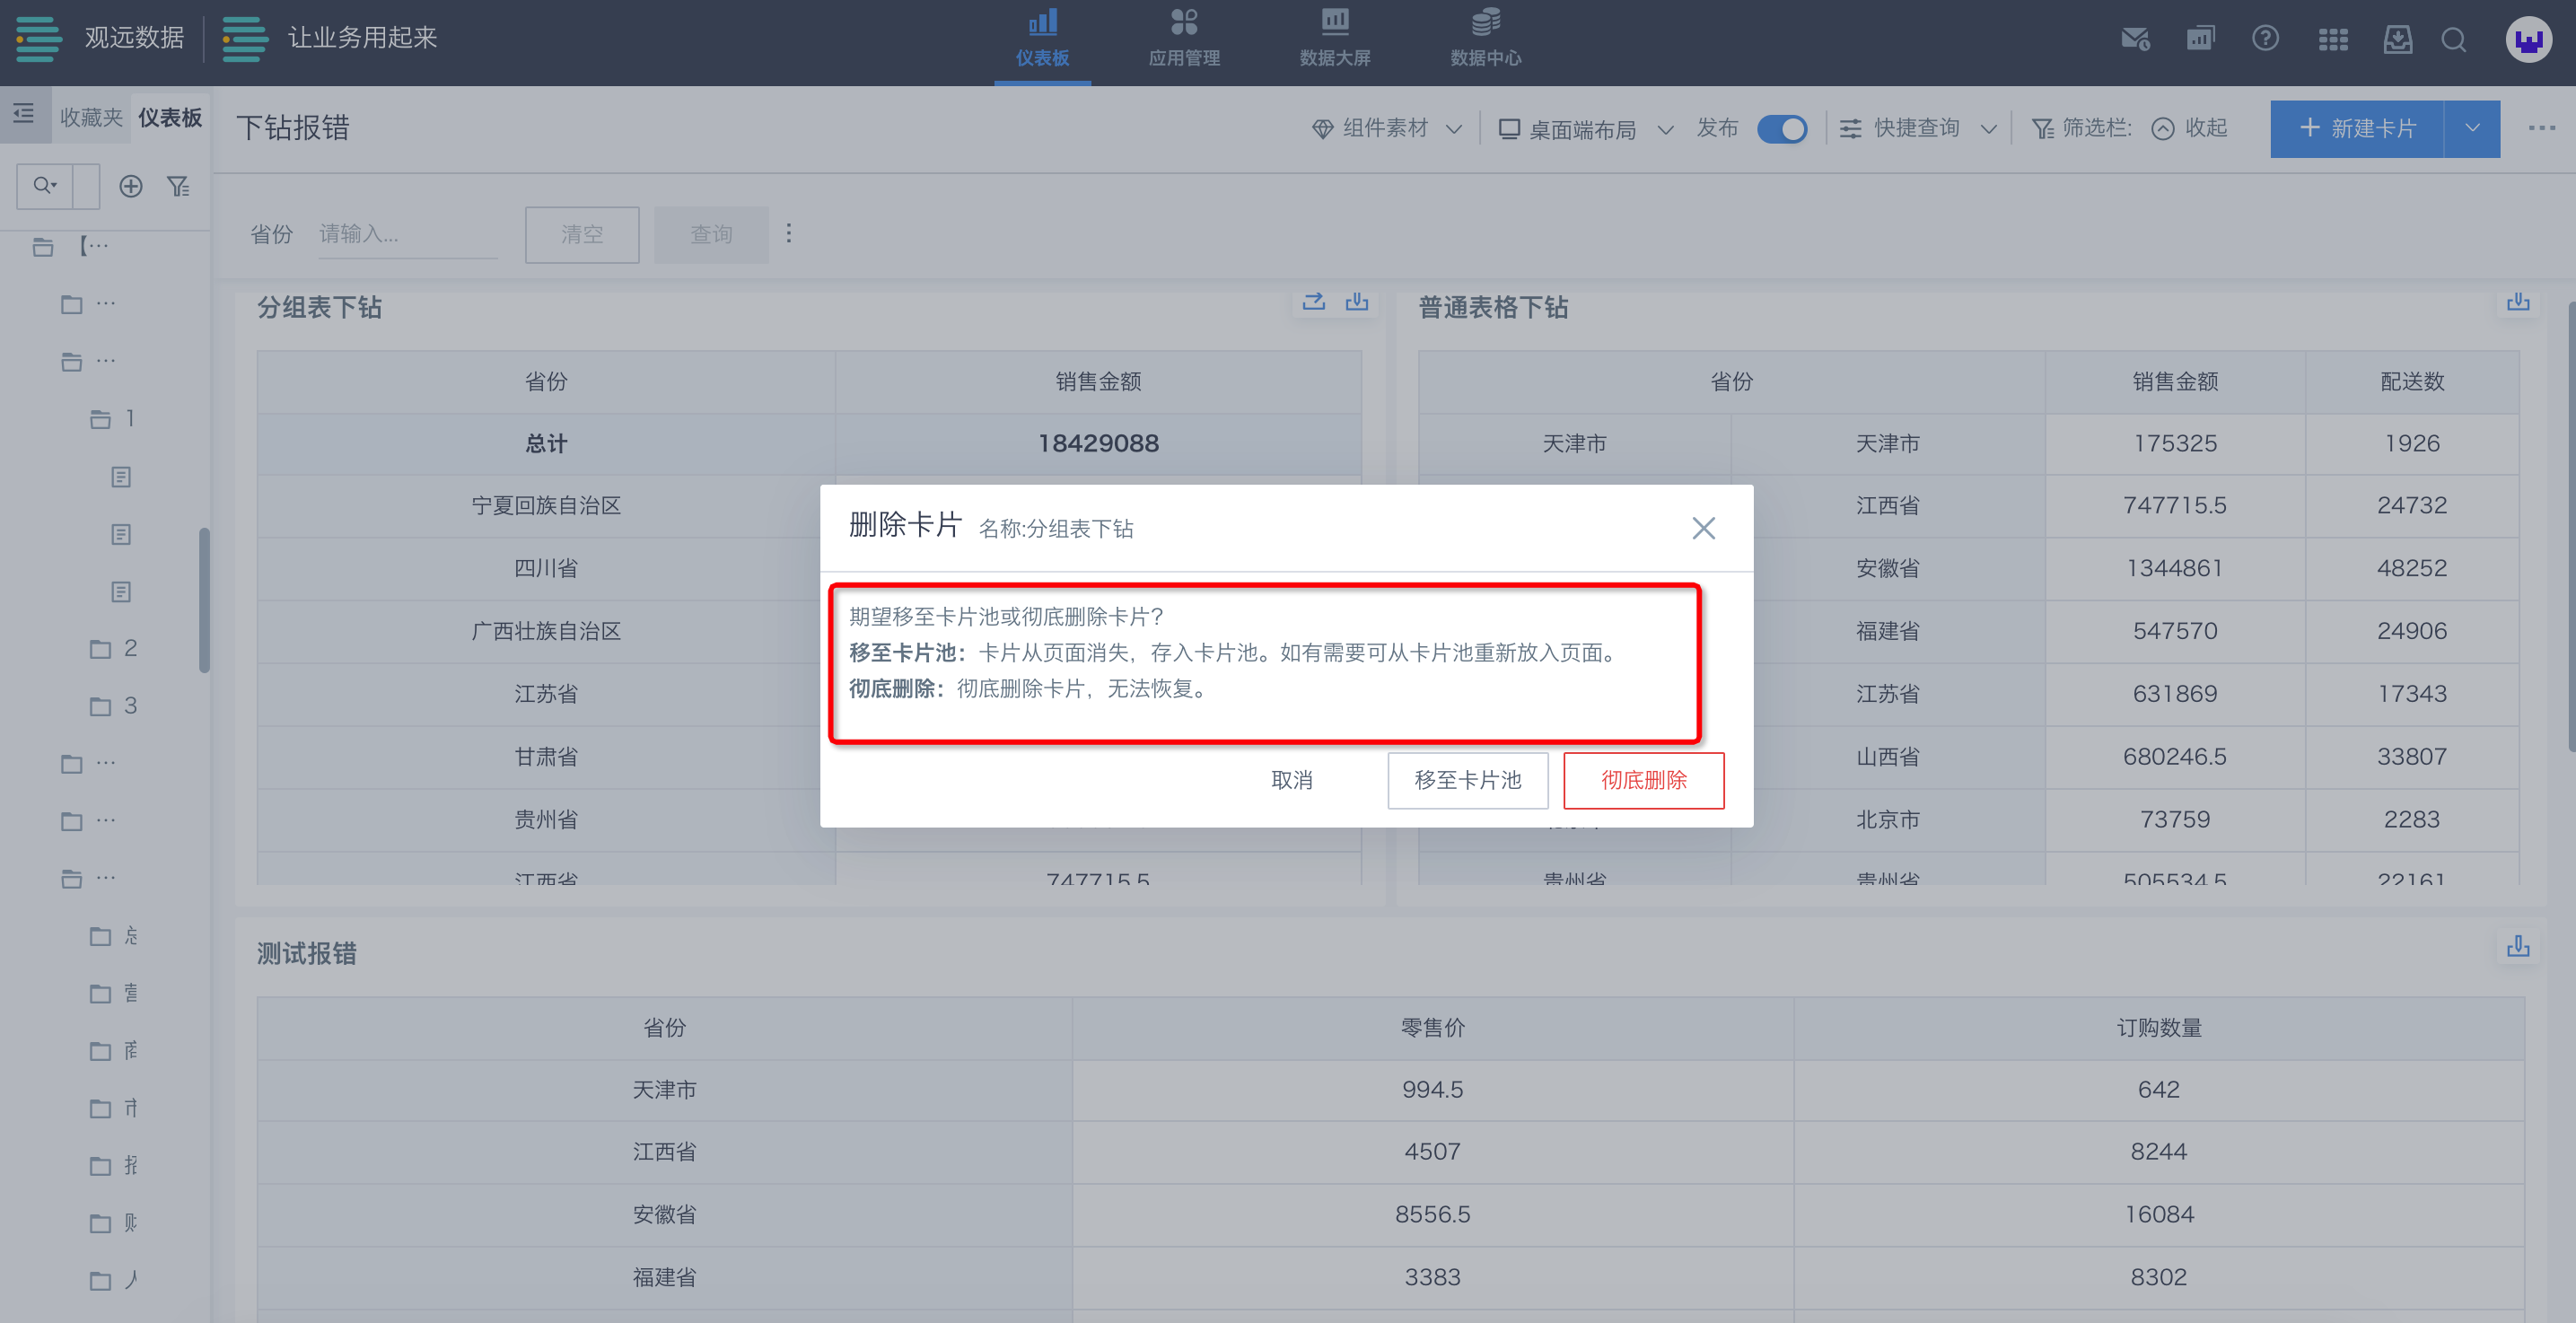Viewport: 2576px width, 1323px height.
Task: Click the 配送数 column header
Action: tap(2412, 381)
